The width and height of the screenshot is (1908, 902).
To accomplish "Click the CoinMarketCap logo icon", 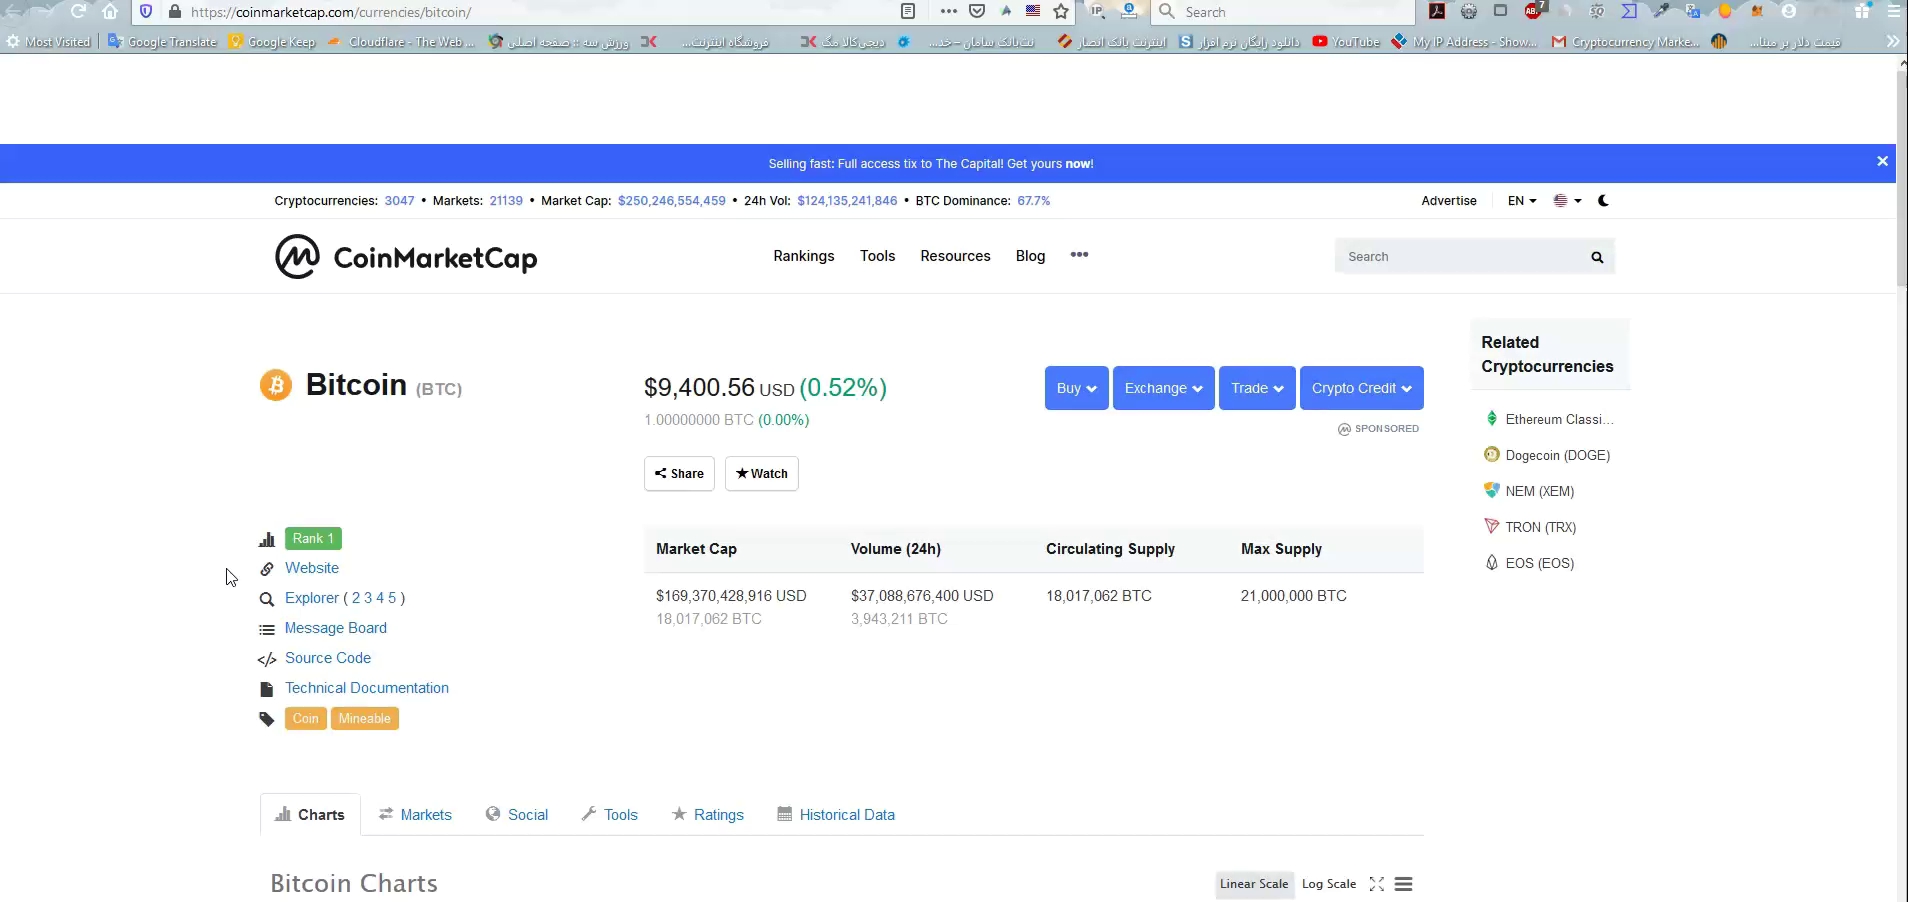I will coord(297,257).
